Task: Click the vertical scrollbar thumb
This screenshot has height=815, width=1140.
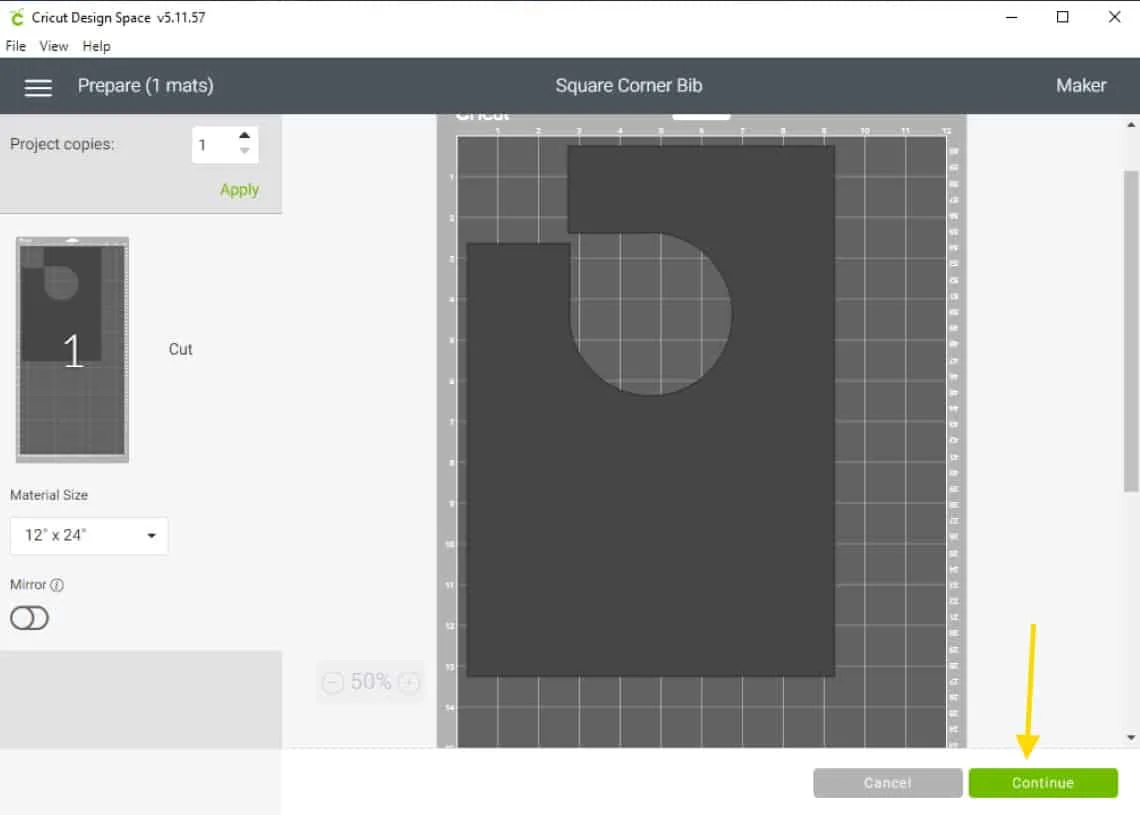Action: (x=1131, y=331)
